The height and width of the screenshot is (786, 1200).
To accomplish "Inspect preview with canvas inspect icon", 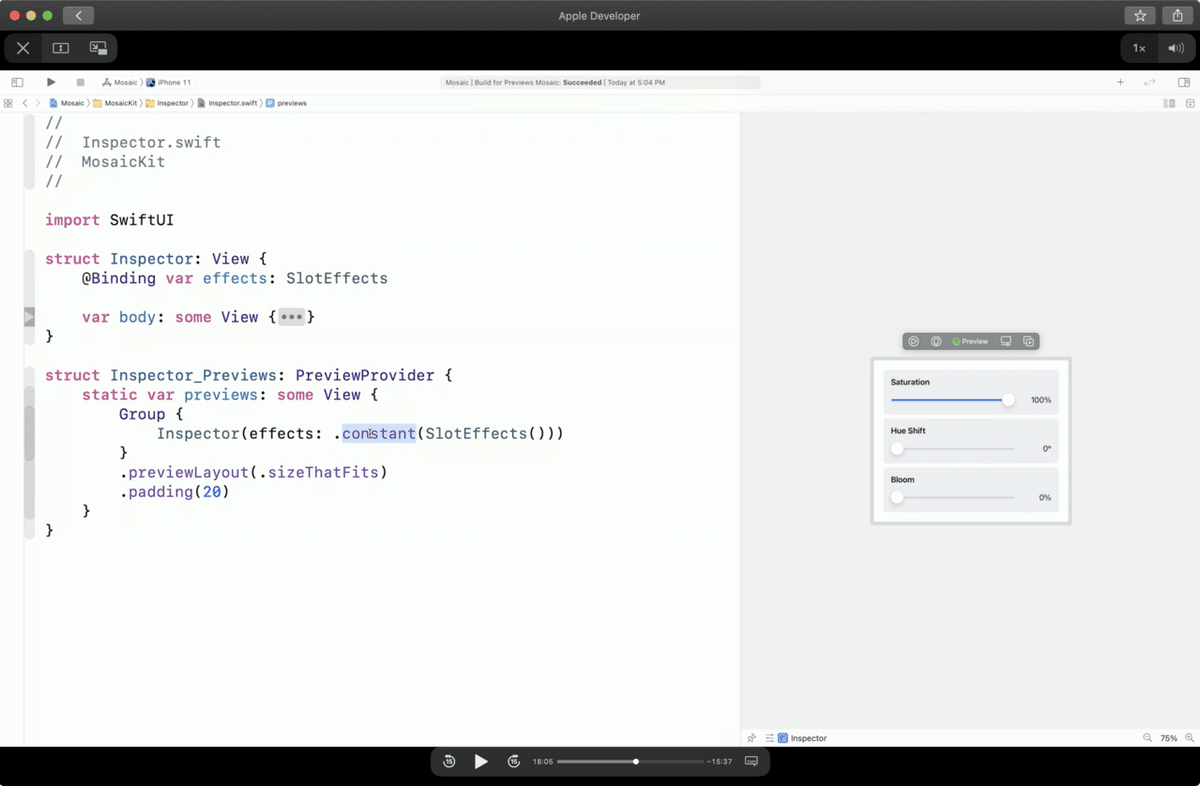I will pyautogui.click(x=936, y=341).
